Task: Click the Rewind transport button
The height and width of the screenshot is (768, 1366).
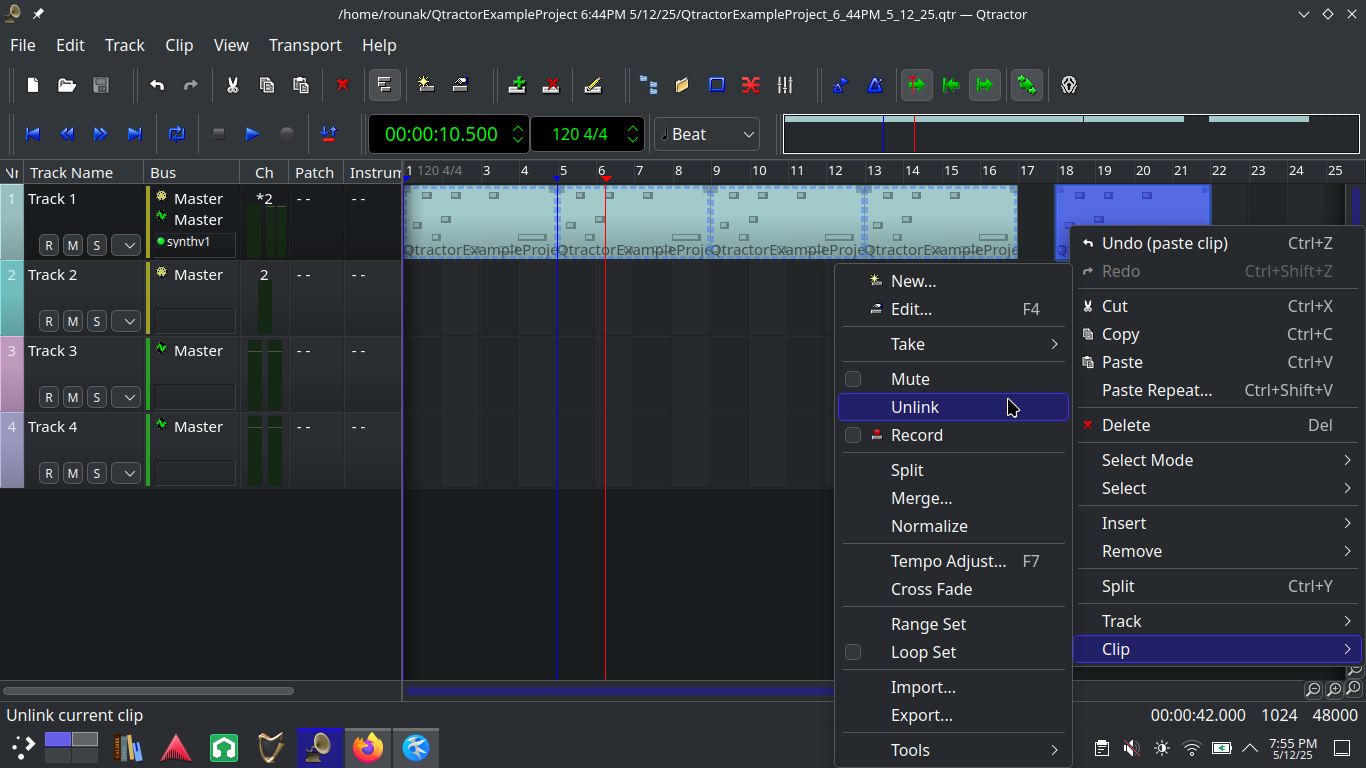Action: [x=67, y=134]
